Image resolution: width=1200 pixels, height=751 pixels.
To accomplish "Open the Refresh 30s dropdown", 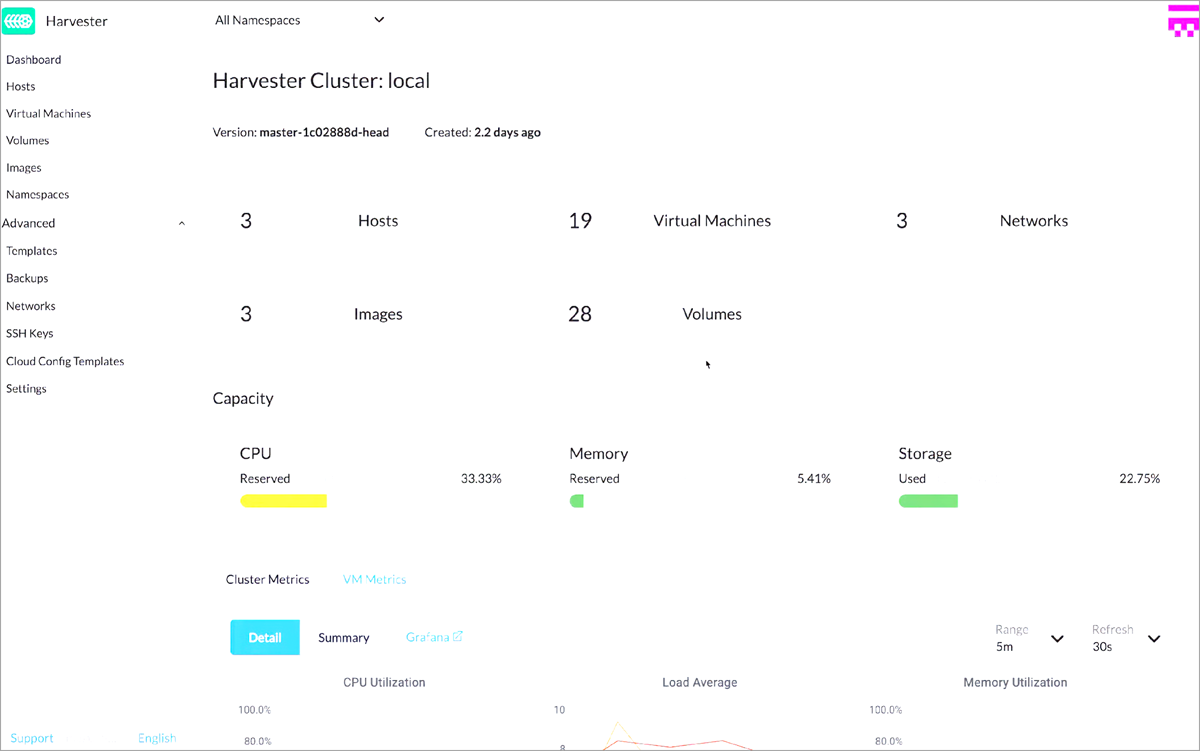I will click(1126, 638).
